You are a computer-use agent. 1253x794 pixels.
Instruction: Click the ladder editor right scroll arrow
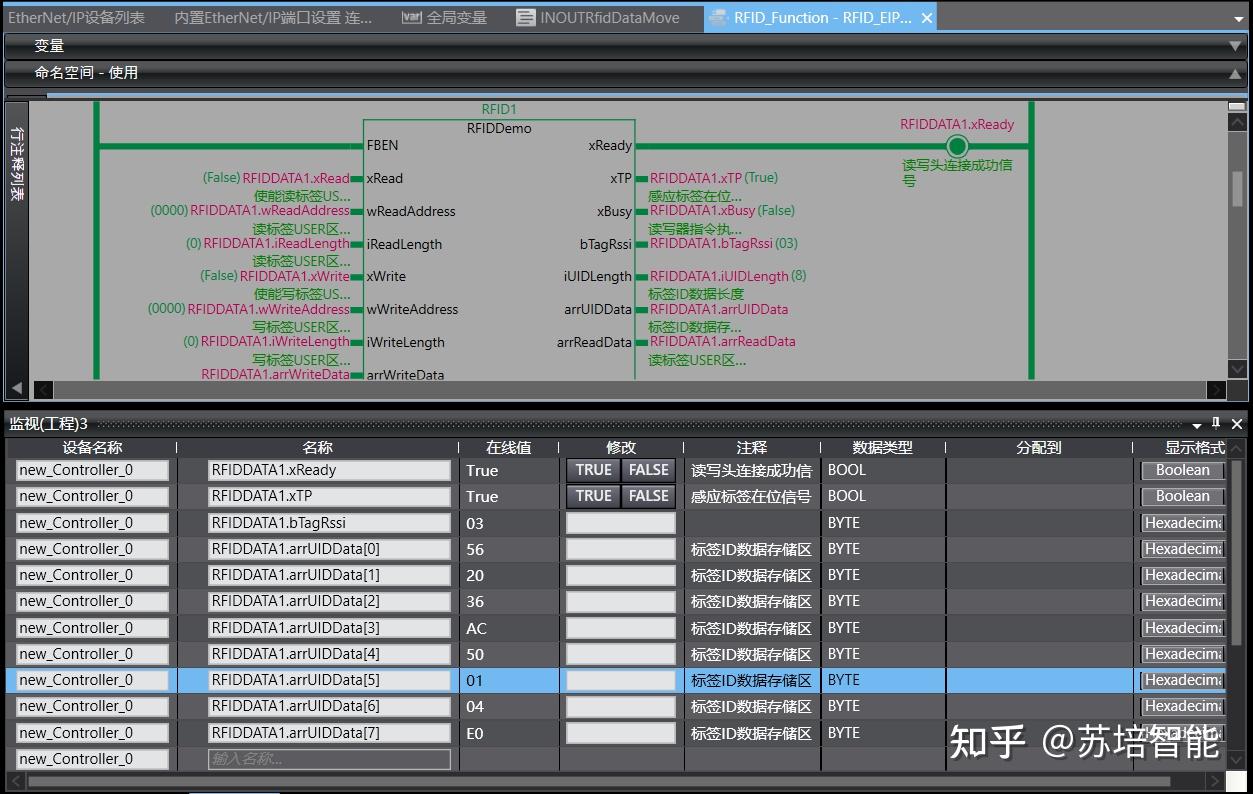1216,389
